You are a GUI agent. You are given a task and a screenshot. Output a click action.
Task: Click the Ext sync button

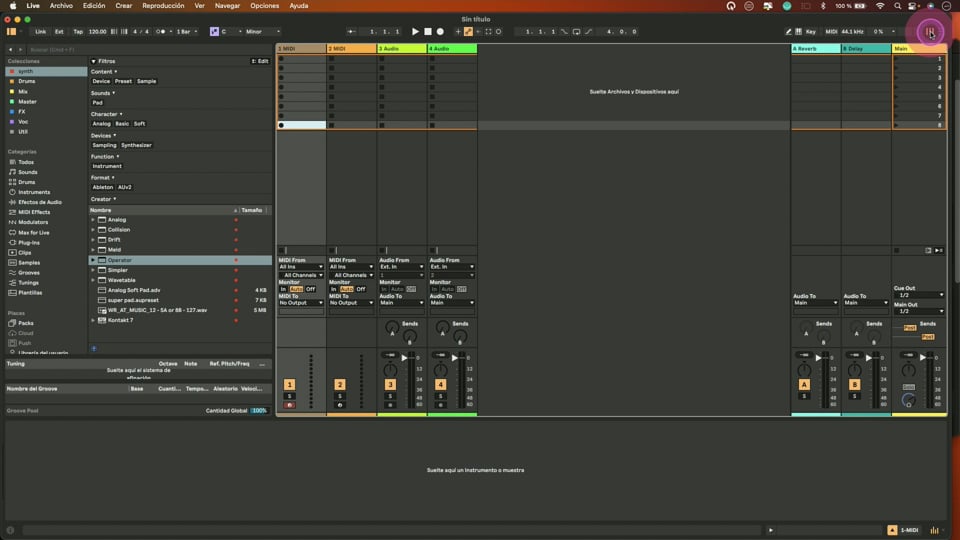tap(59, 32)
